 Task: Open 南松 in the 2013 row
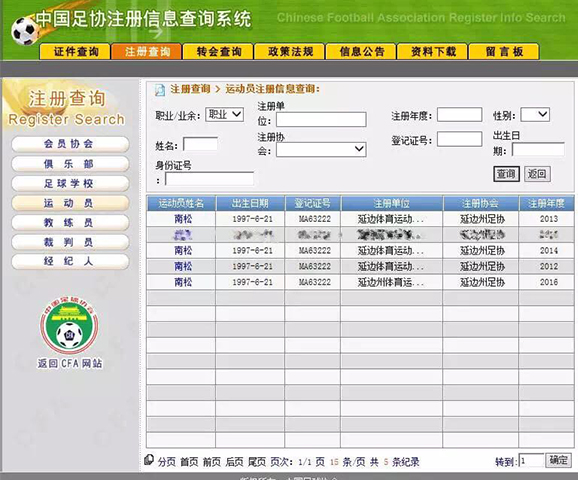pos(183,219)
